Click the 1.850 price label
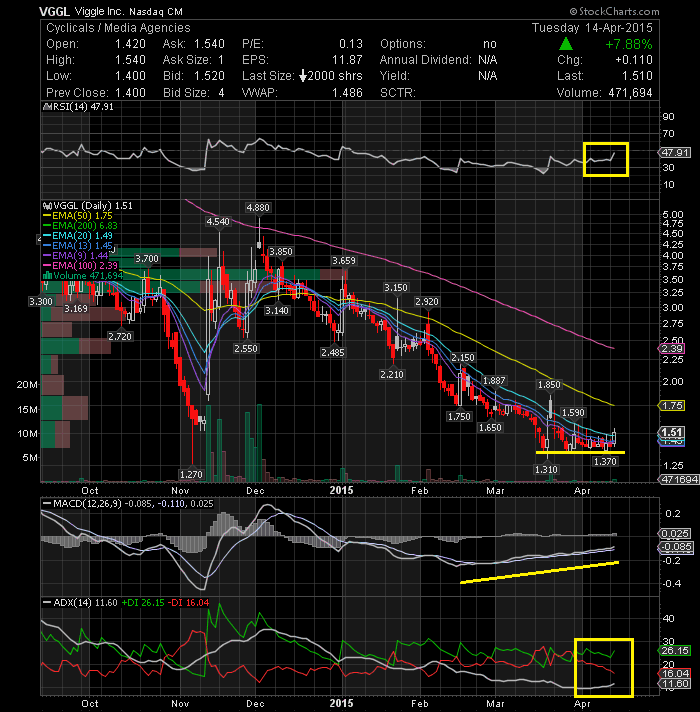Image resolution: width=700 pixels, height=712 pixels. click(549, 385)
